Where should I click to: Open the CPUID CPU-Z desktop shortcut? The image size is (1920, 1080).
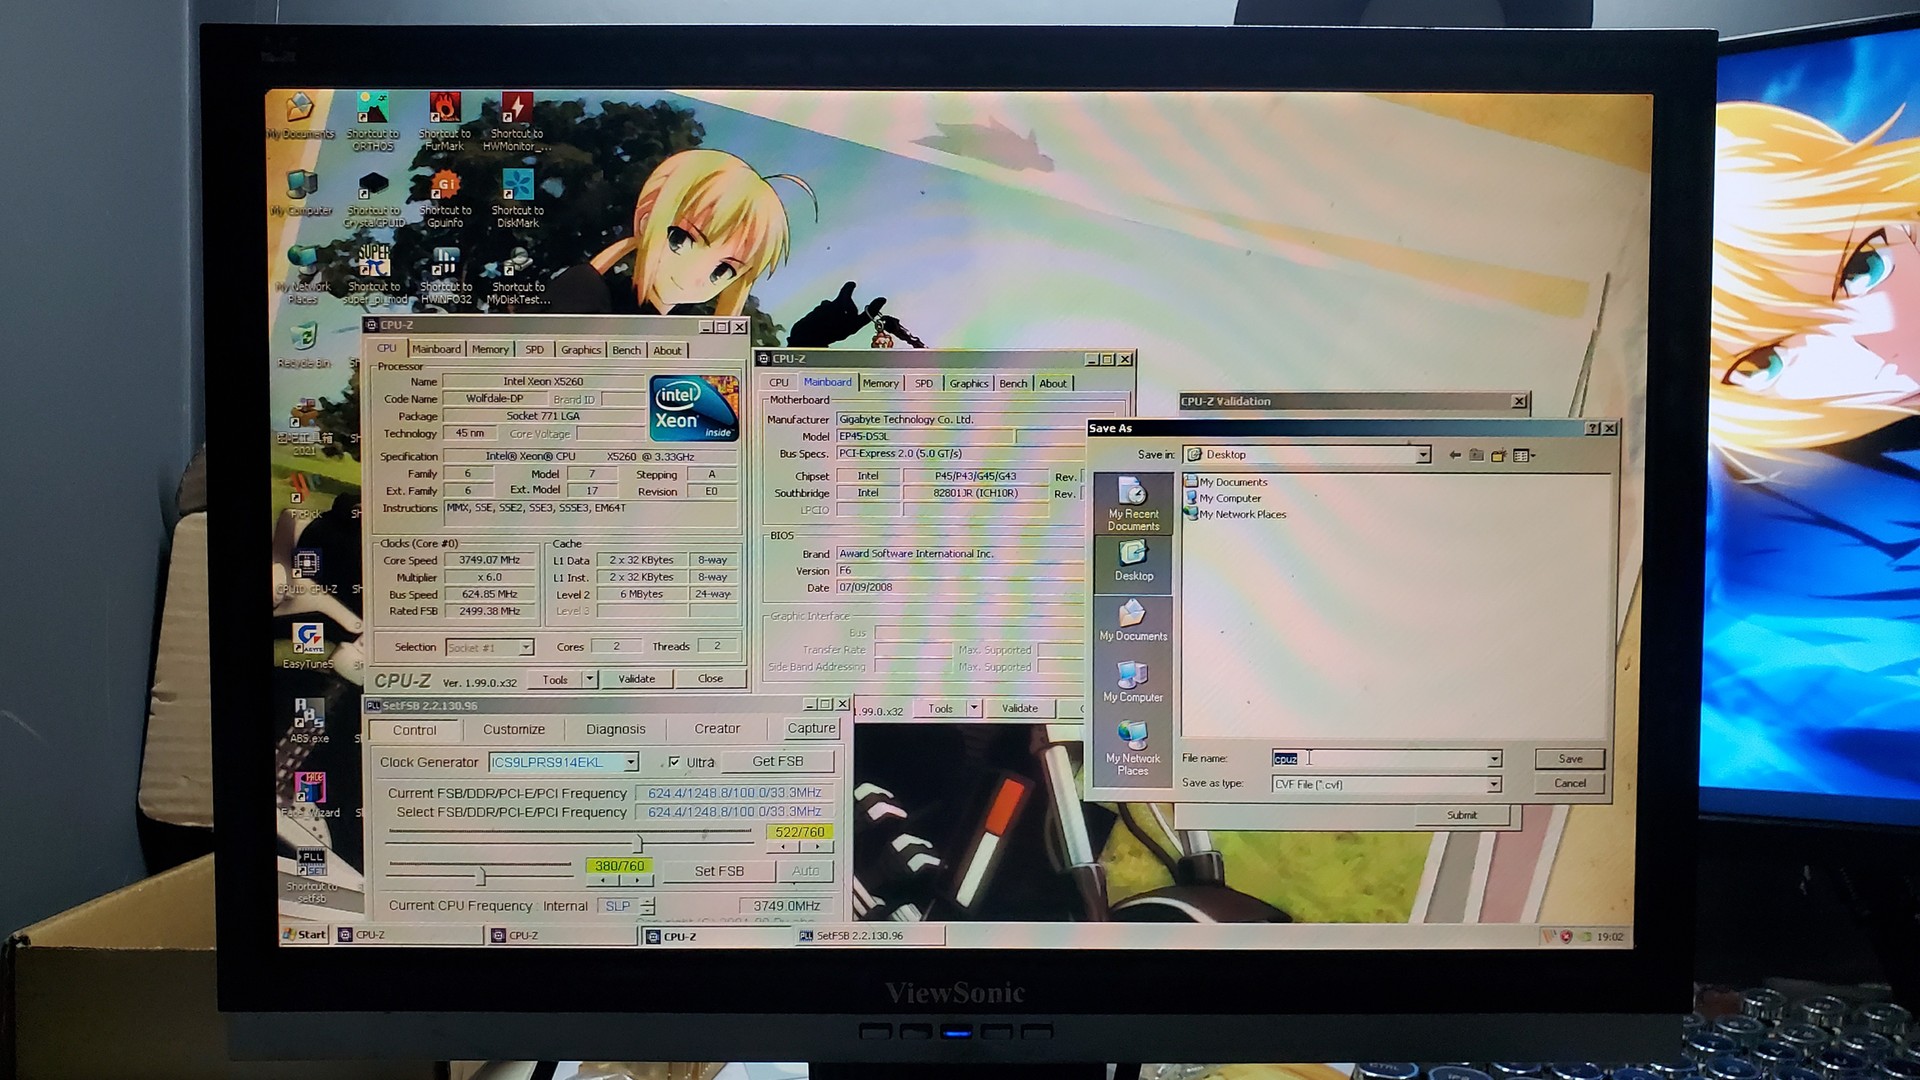[307, 573]
